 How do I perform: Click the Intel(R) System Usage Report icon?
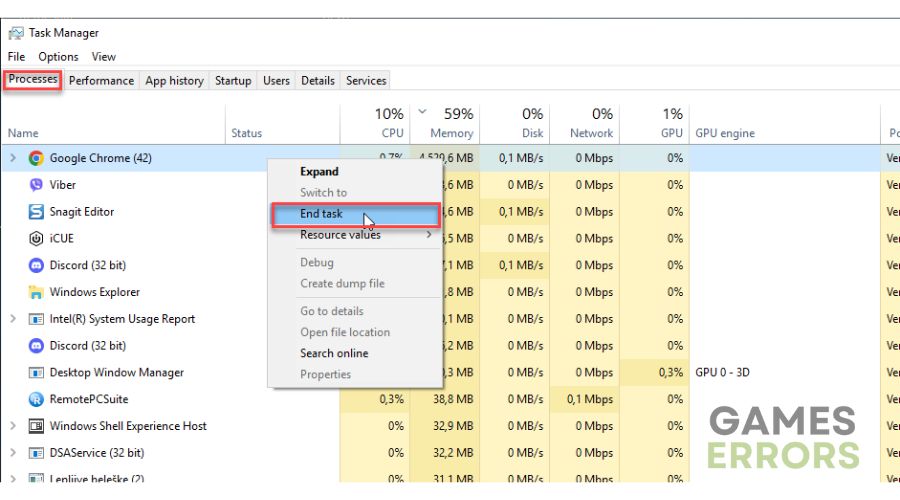click(36, 319)
